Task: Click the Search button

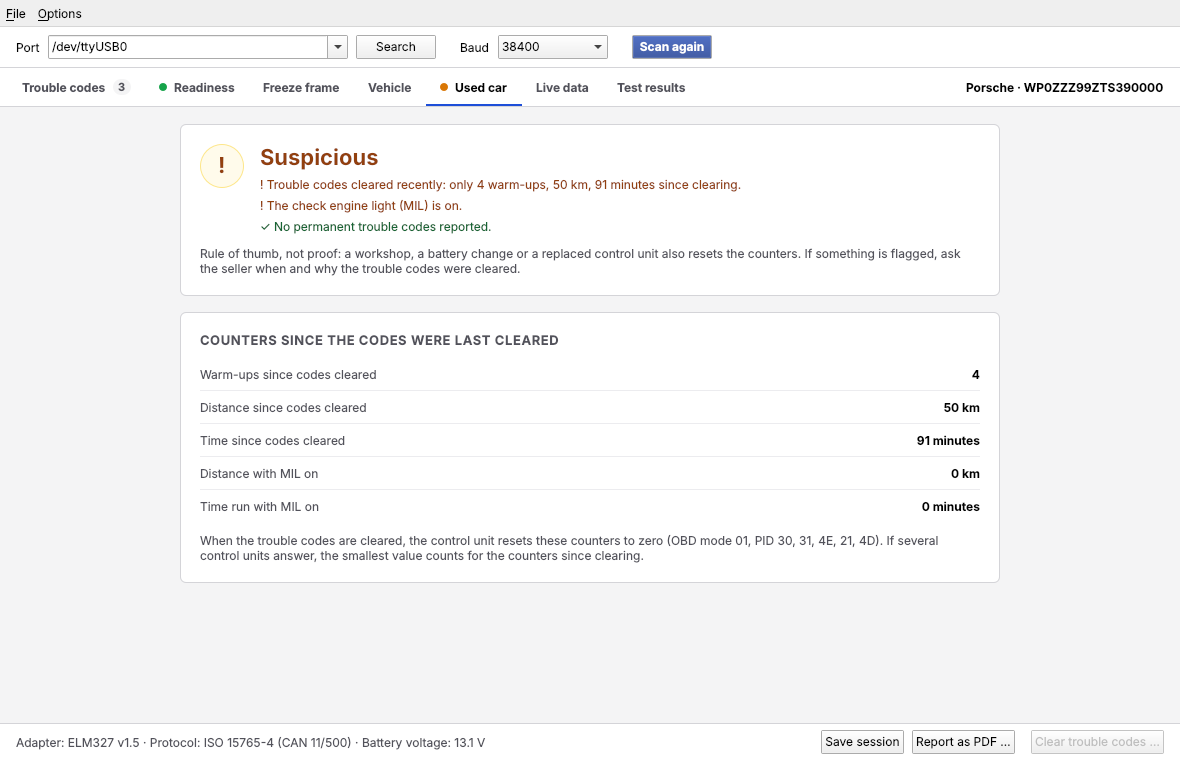Action: tap(396, 47)
